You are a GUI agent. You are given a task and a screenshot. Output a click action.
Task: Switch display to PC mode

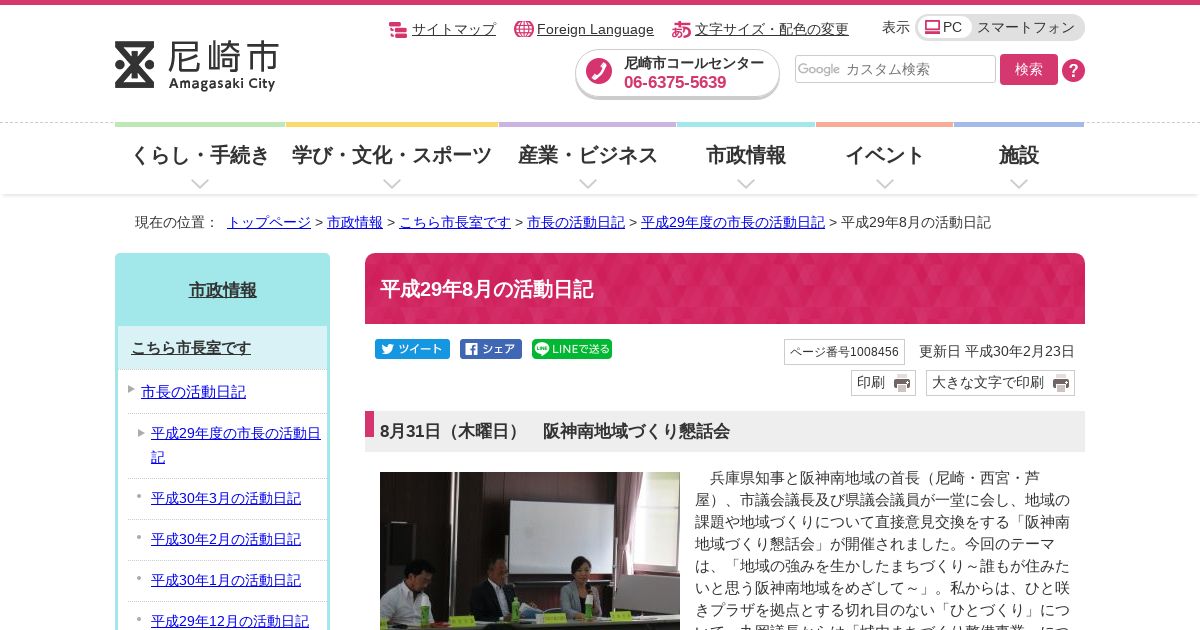[944, 27]
